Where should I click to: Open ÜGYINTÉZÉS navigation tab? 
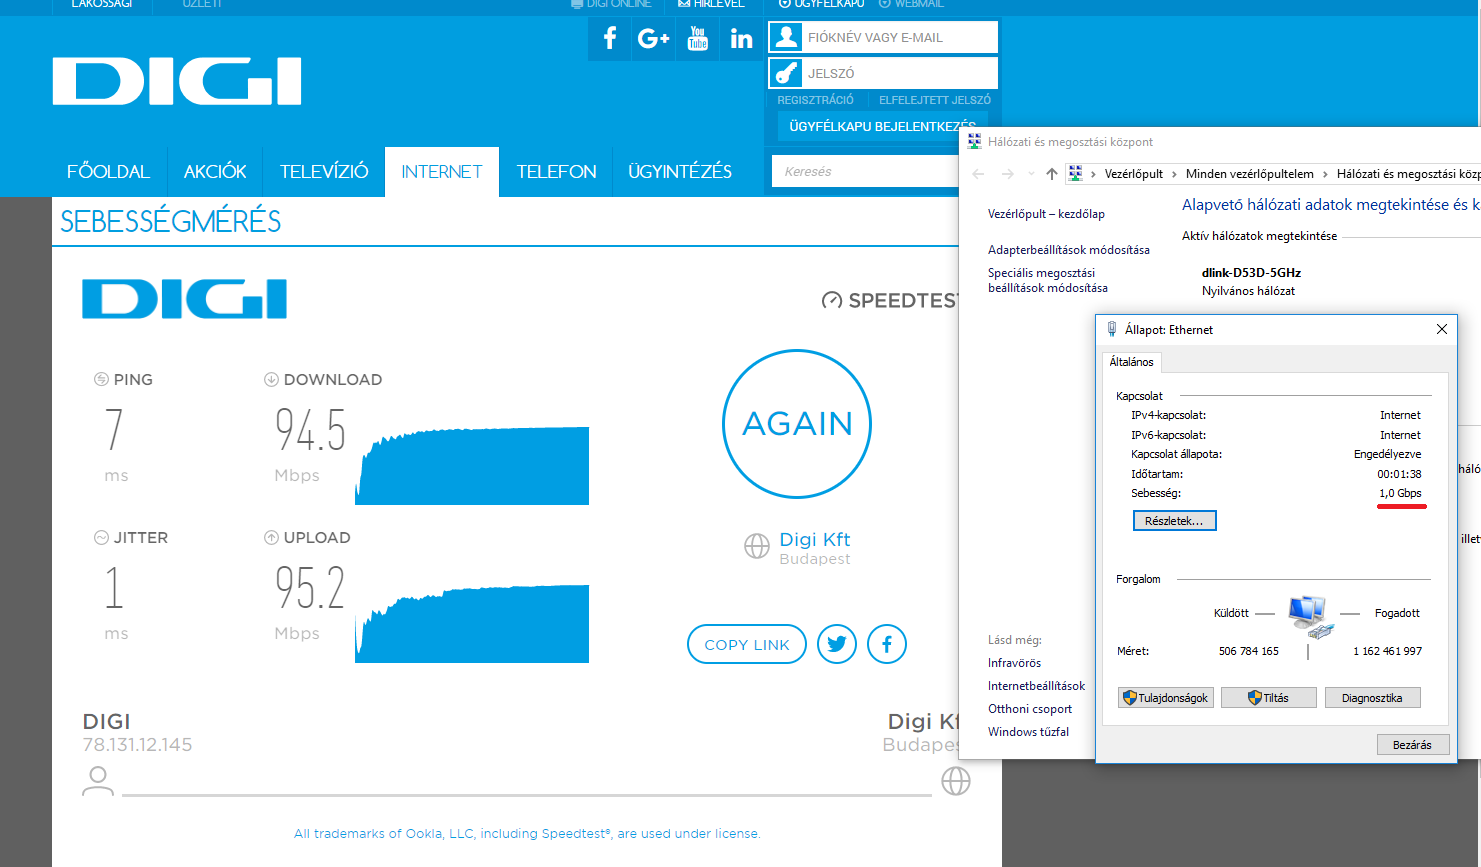[x=680, y=172]
